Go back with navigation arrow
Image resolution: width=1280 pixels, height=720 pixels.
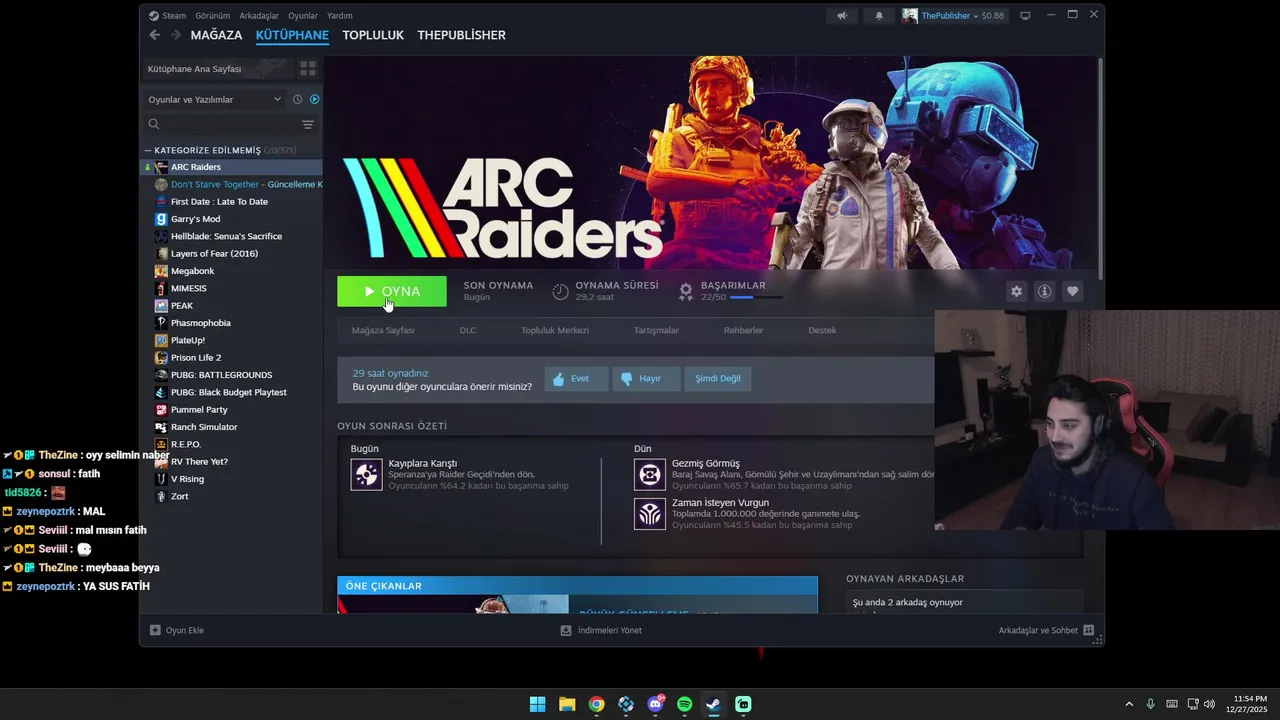click(154, 35)
